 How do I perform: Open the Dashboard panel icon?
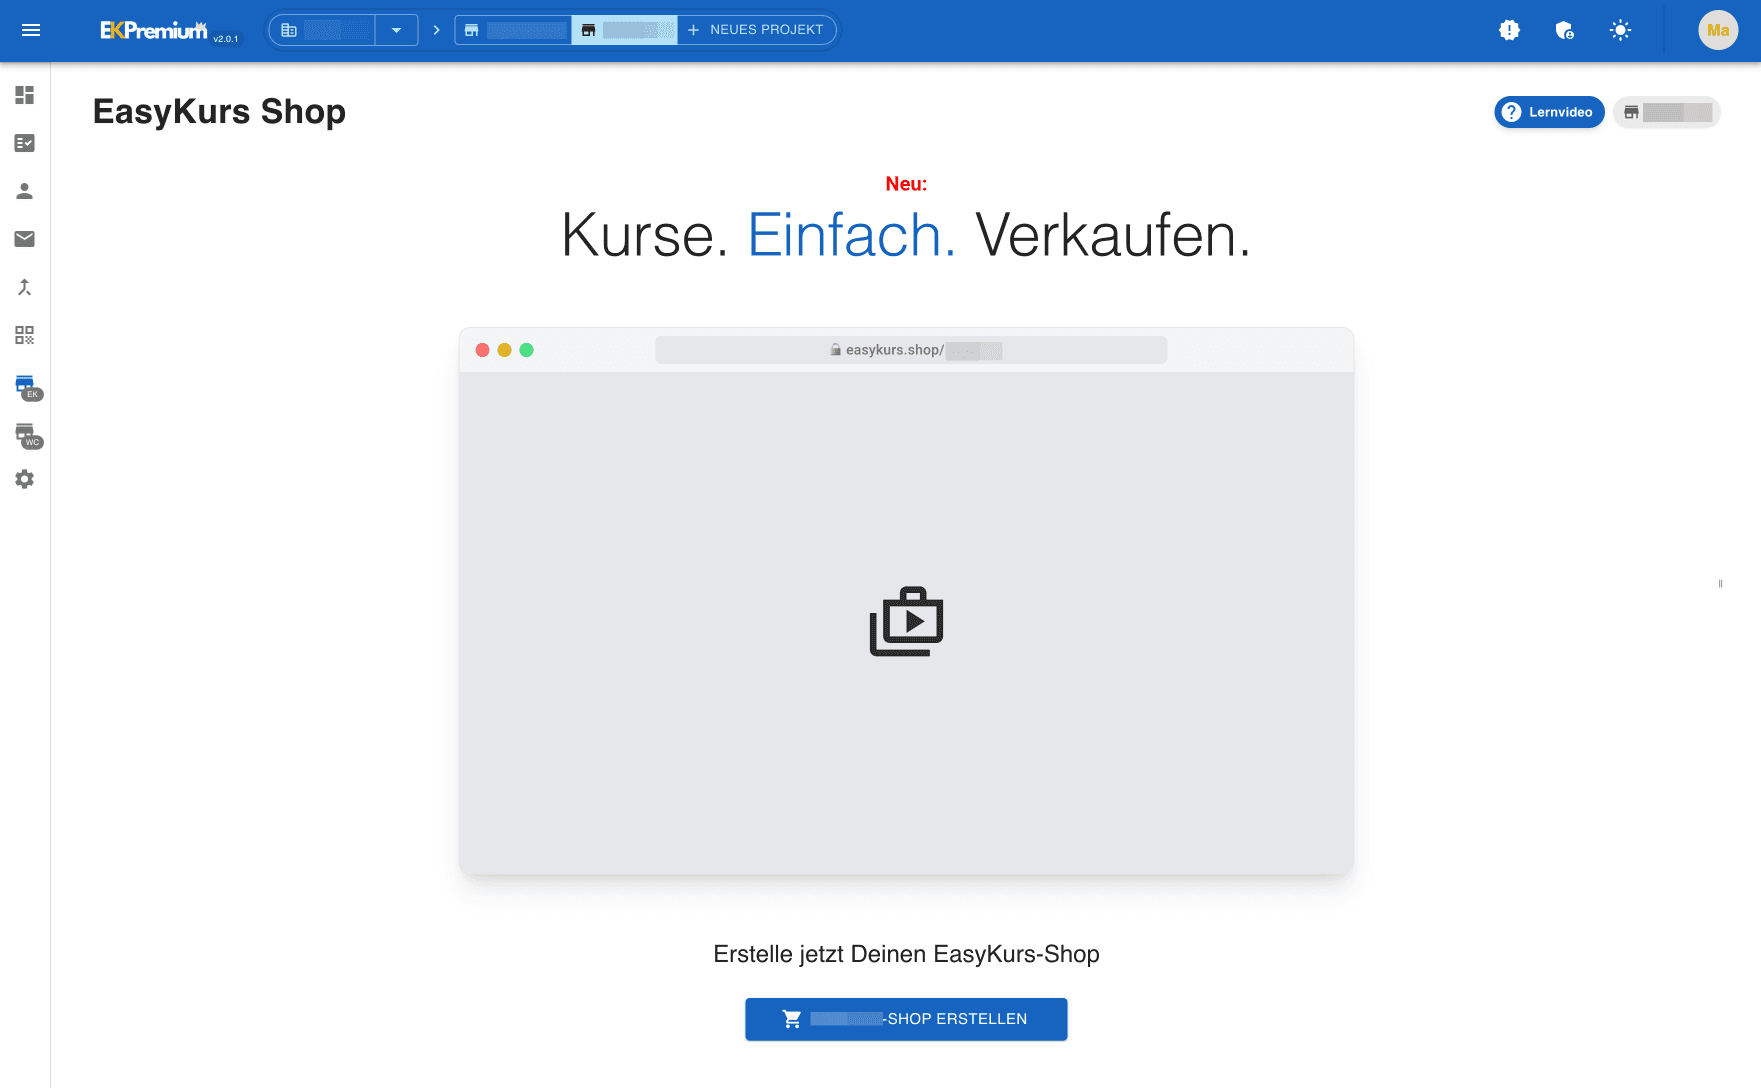click(x=24, y=95)
